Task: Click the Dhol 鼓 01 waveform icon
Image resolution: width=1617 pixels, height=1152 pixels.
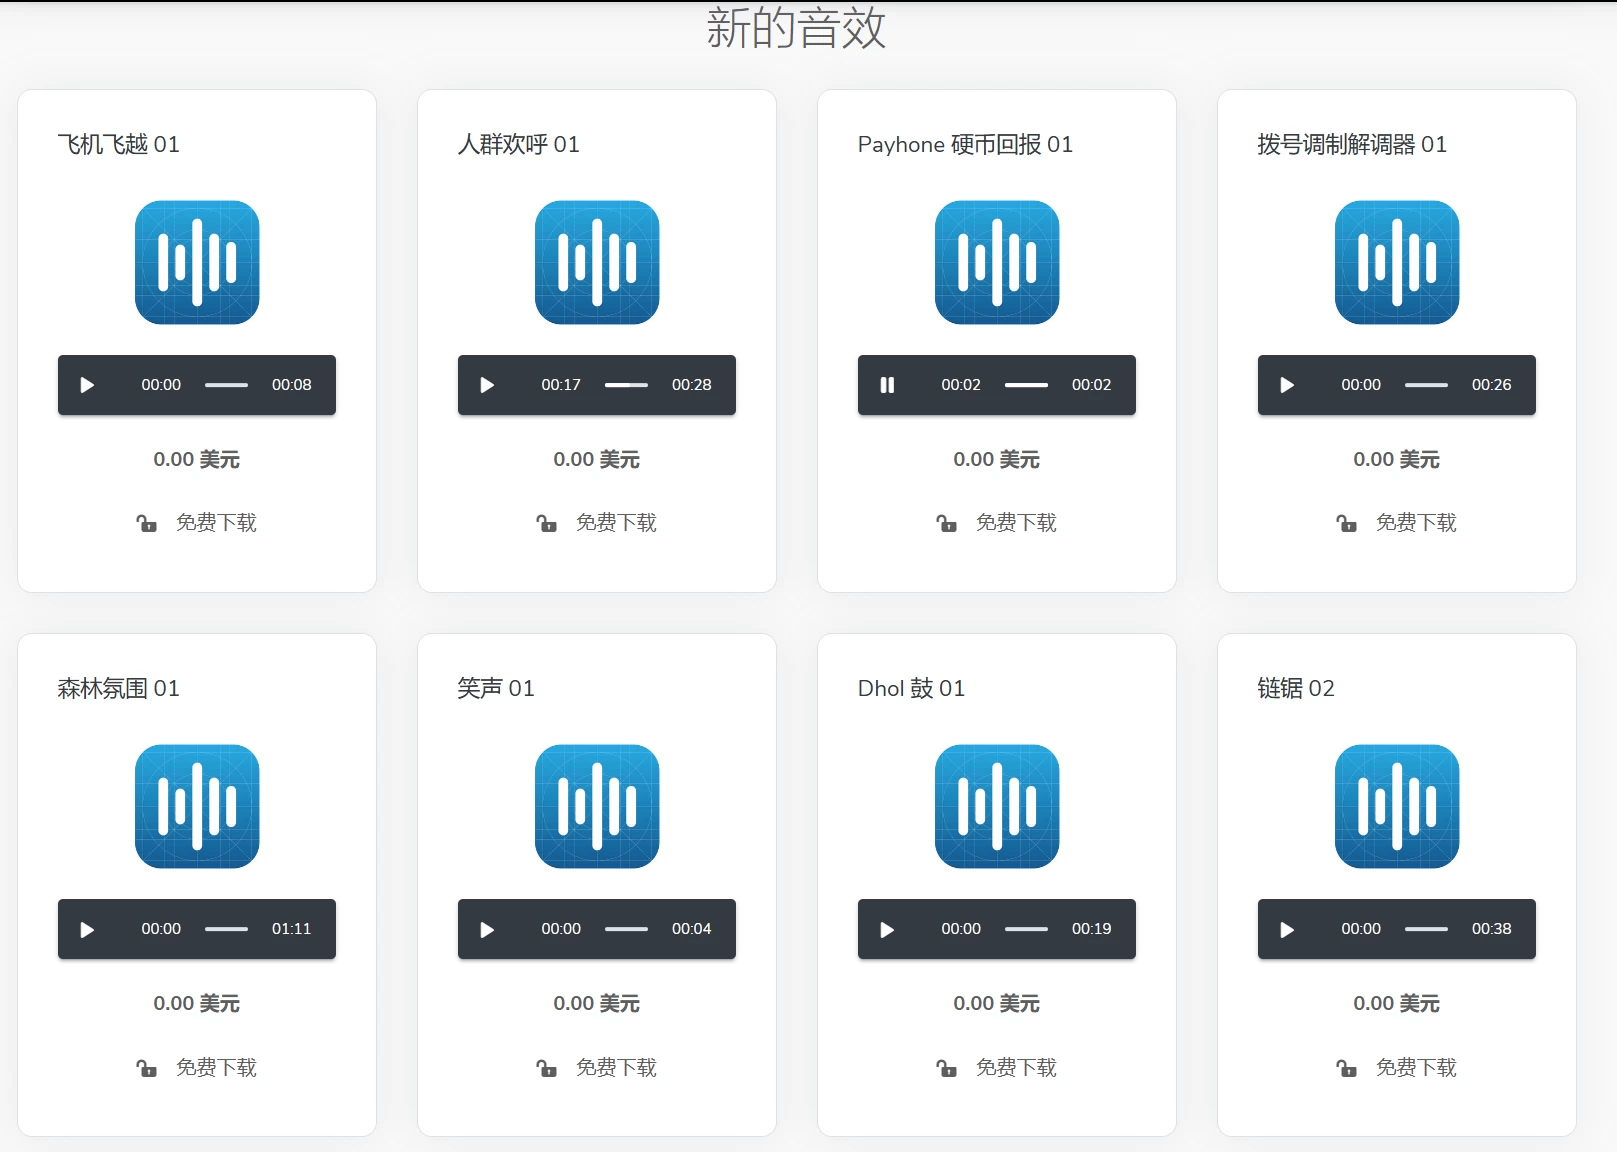Action: pyautogui.click(x=996, y=807)
